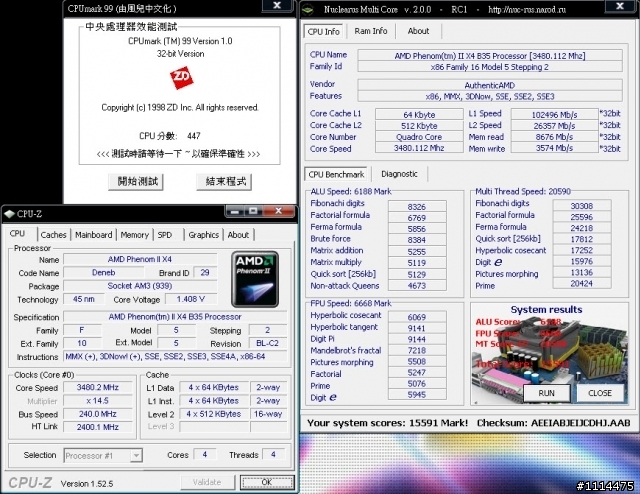Click the CPU Name field in Nuclearus

490,56
